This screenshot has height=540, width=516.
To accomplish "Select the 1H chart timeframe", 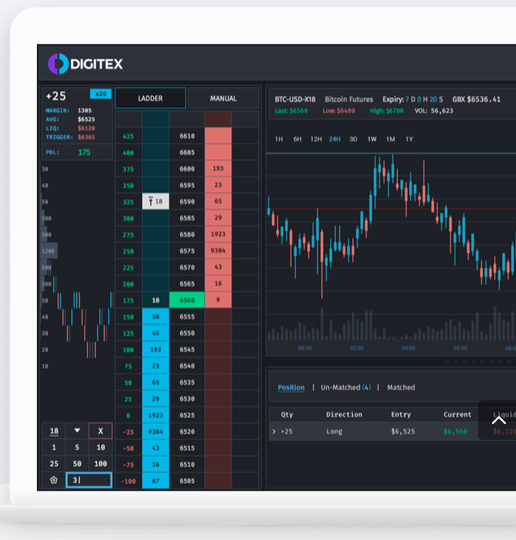I will pyautogui.click(x=279, y=139).
